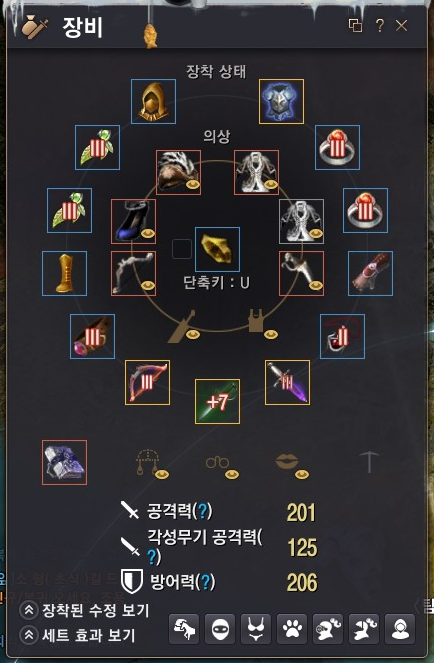
Task: Toggle the eye on the fur hat costume
Action: (x=193, y=185)
